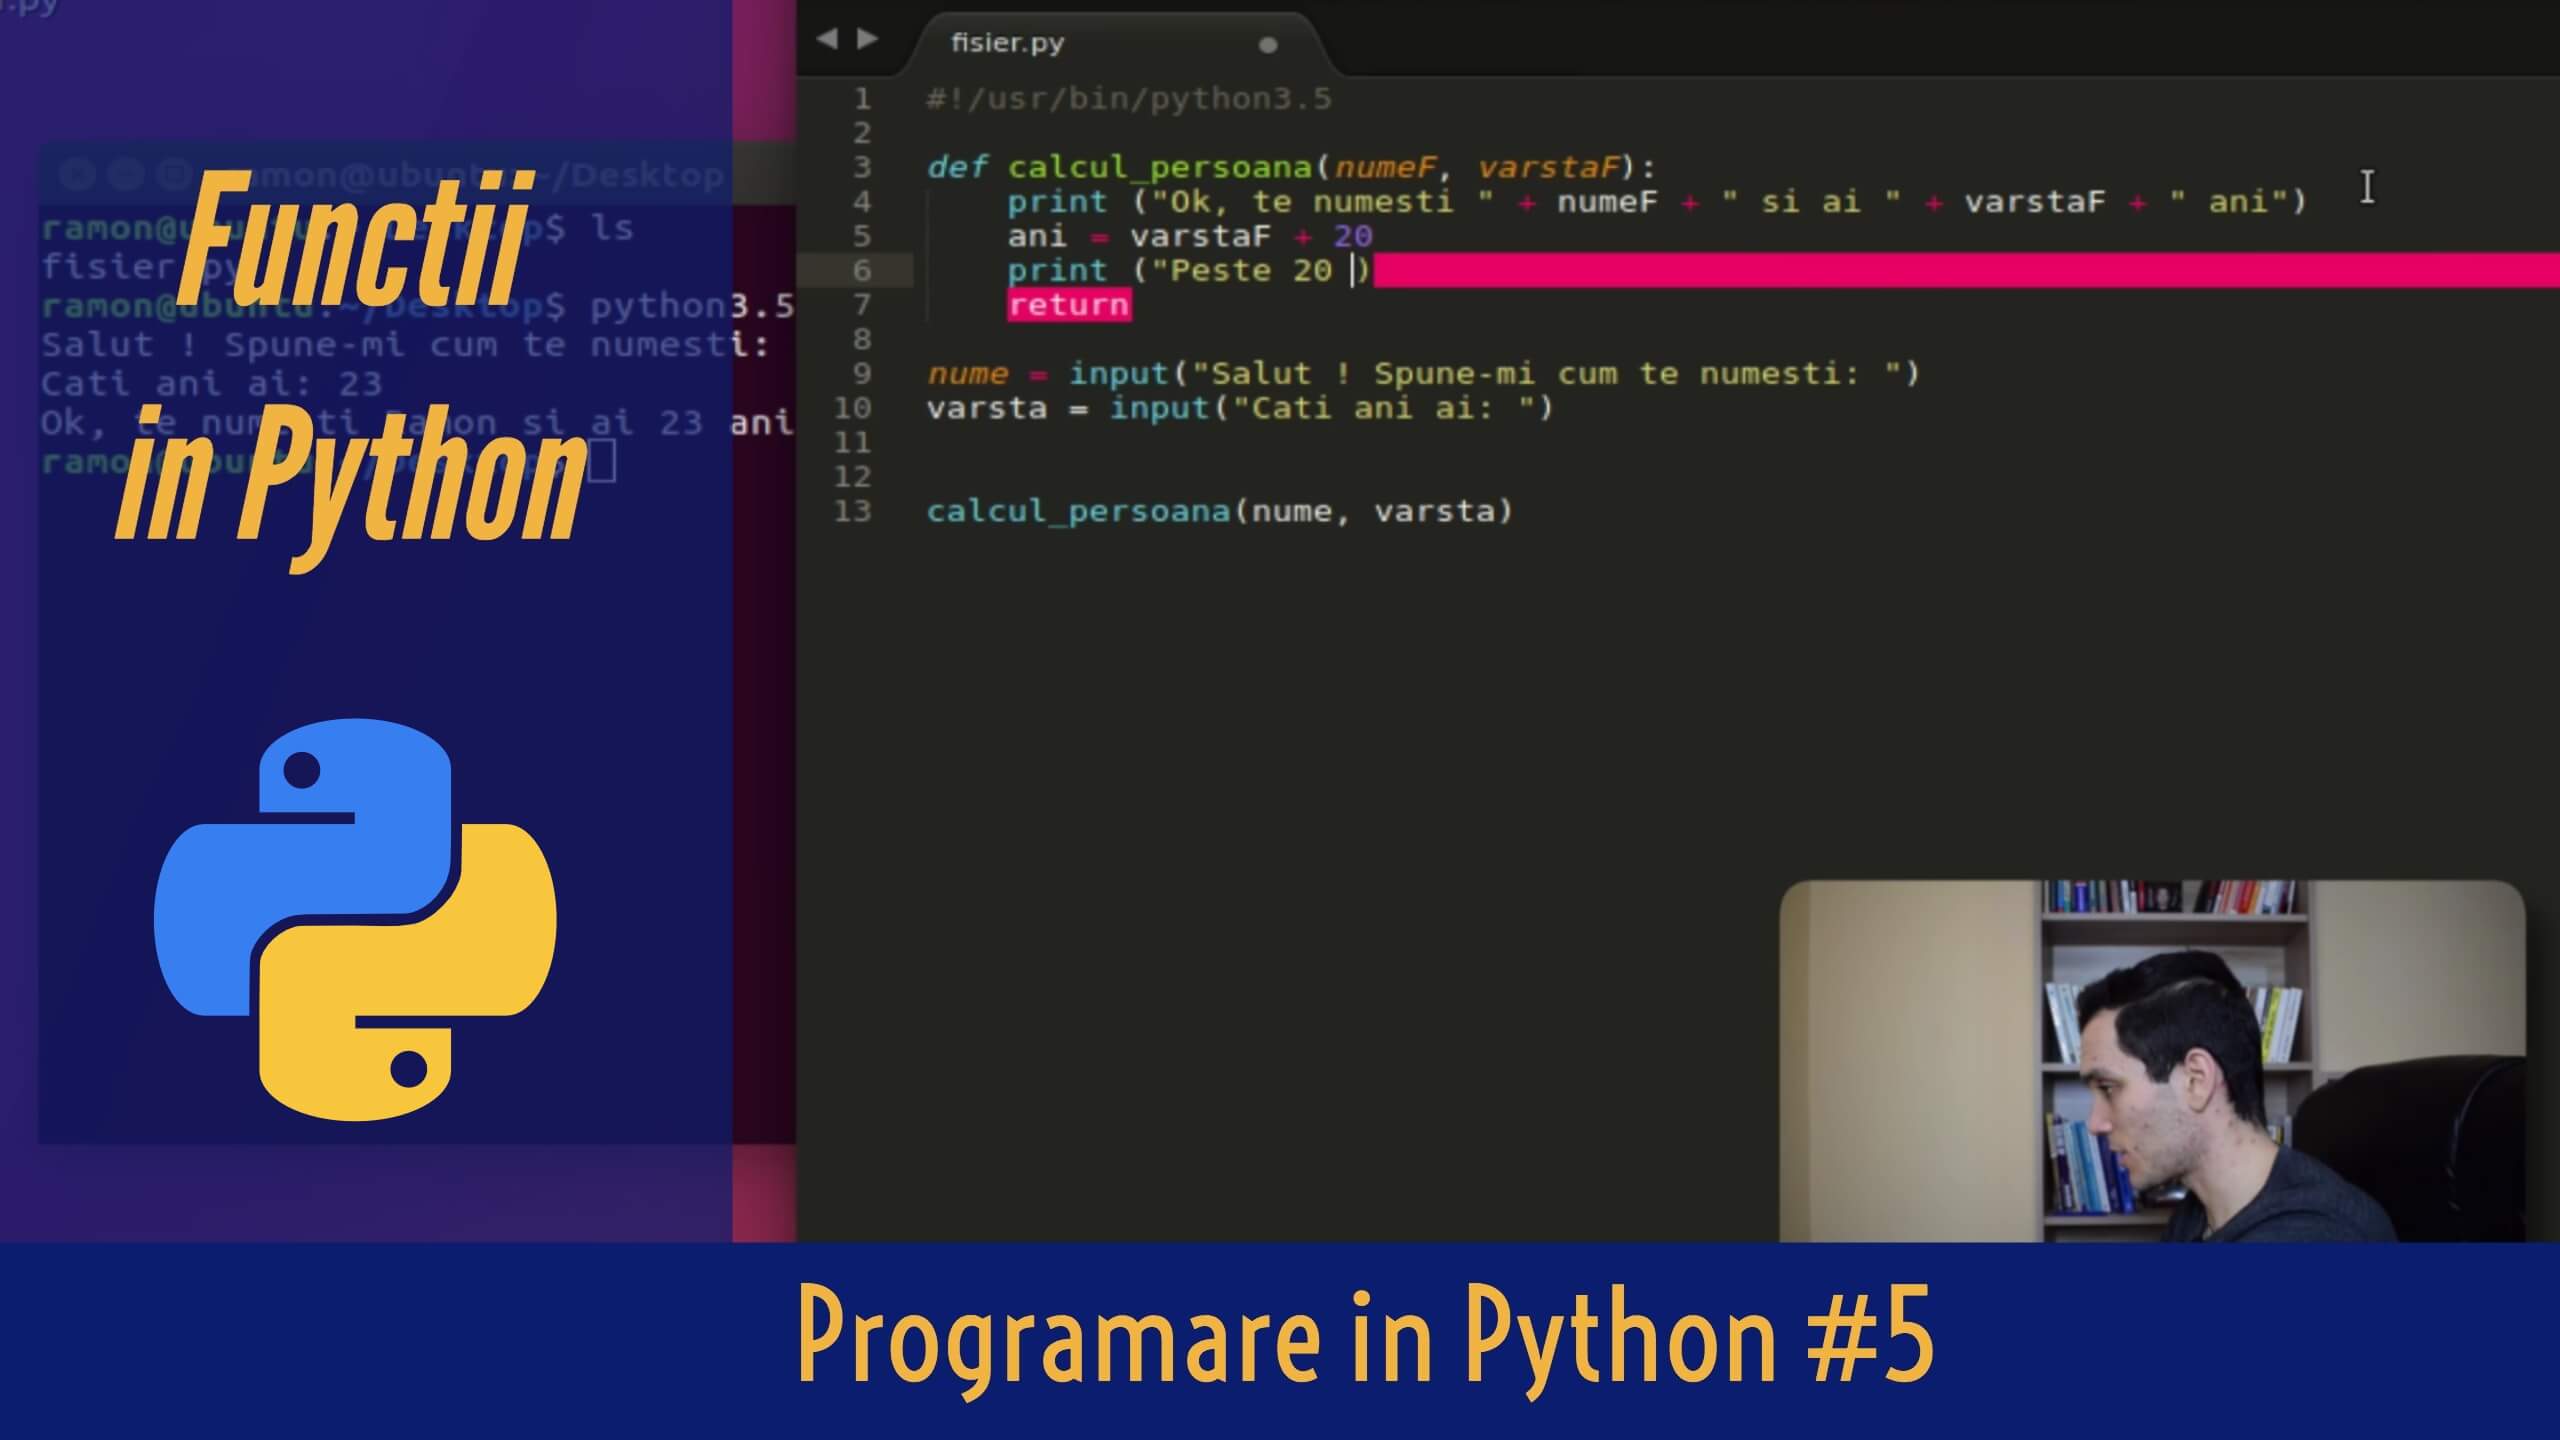Click the shebang '#!/usr/bin/python3.5' line
The height and width of the screenshot is (1440, 2560).
(1129, 99)
